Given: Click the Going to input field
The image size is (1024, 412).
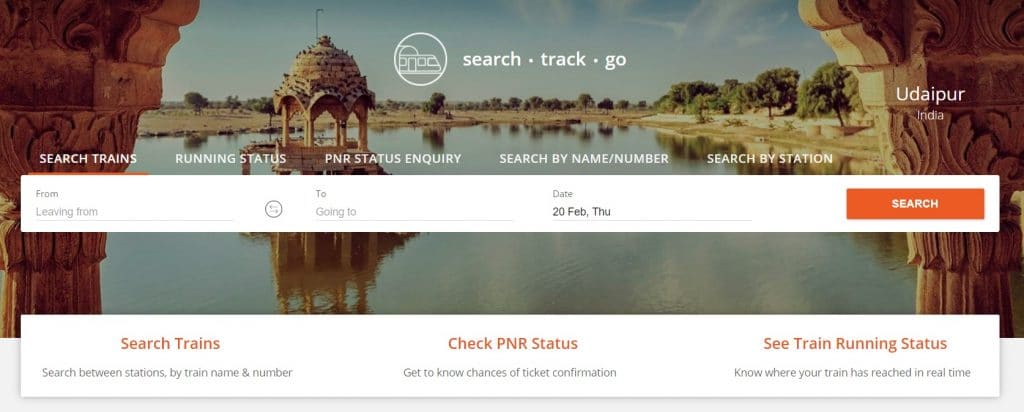Looking at the screenshot, I should click(414, 212).
